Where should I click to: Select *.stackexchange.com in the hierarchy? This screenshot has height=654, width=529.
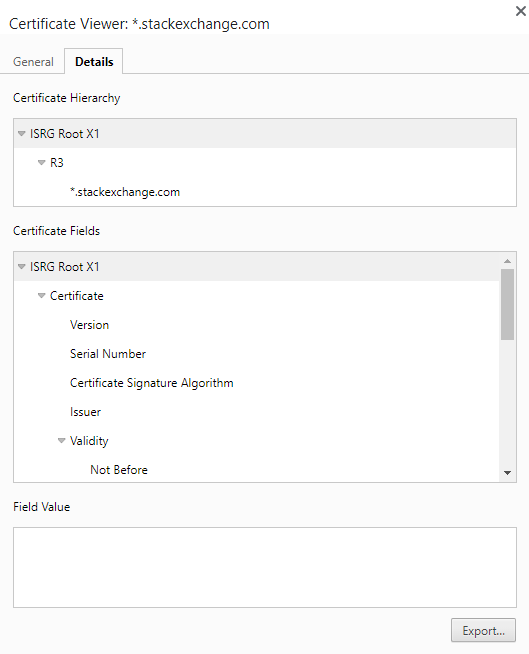tap(265, 192)
